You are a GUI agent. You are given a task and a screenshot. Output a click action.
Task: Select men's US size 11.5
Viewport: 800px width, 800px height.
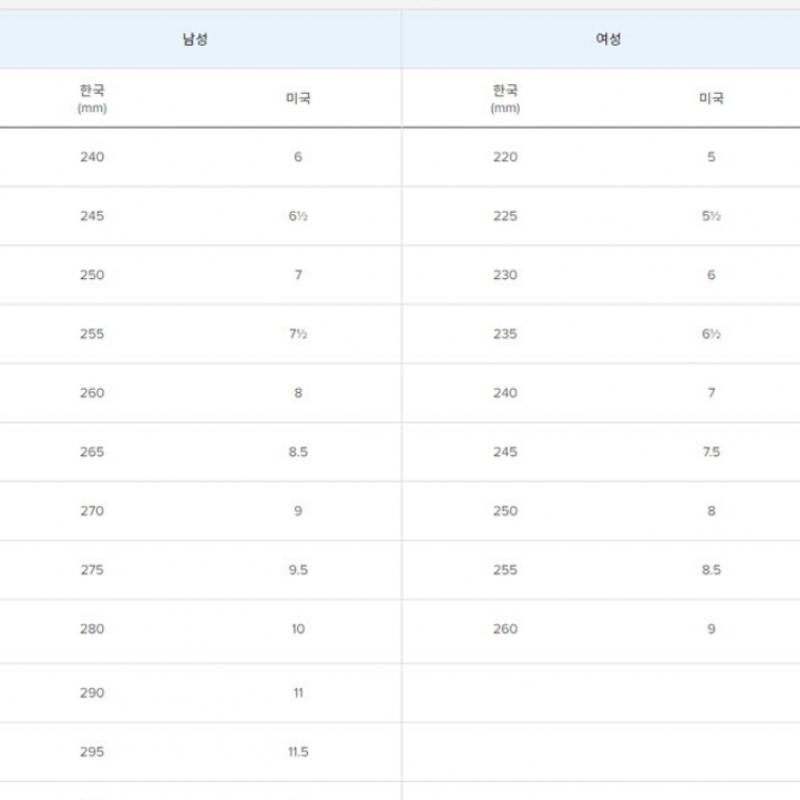pyautogui.click(x=298, y=752)
